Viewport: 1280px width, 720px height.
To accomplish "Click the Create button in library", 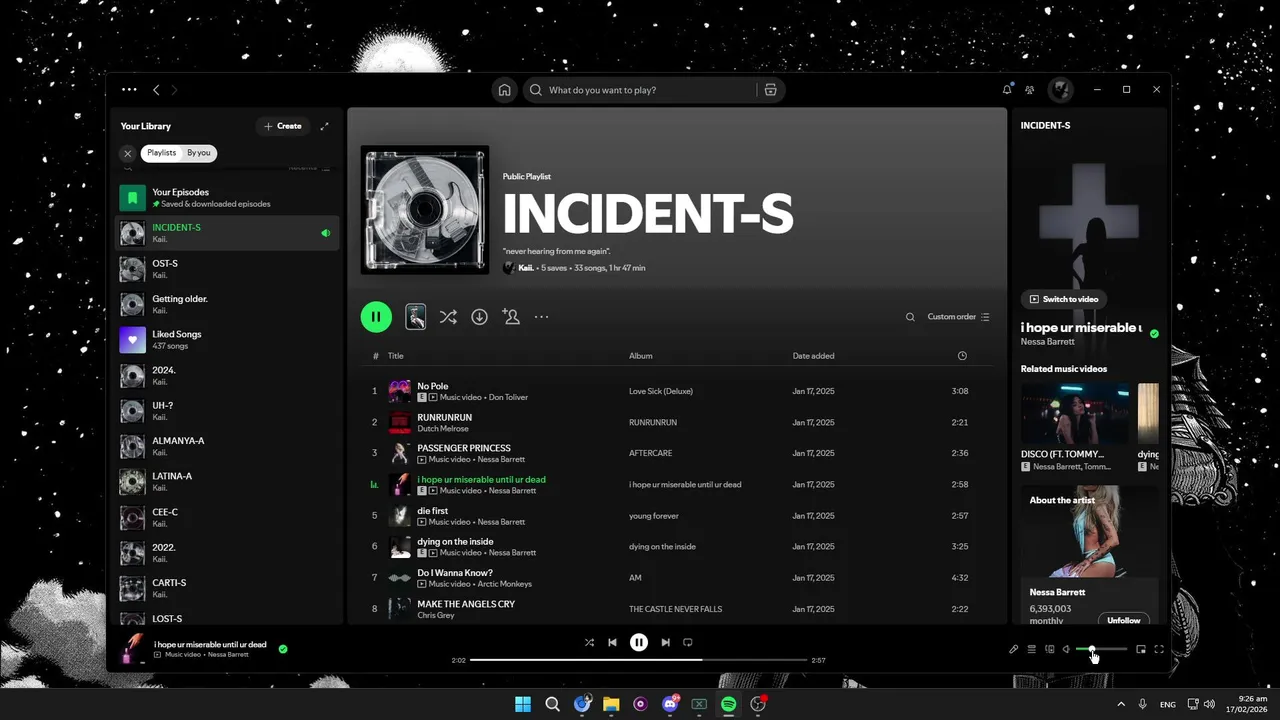I will click(x=283, y=126).
